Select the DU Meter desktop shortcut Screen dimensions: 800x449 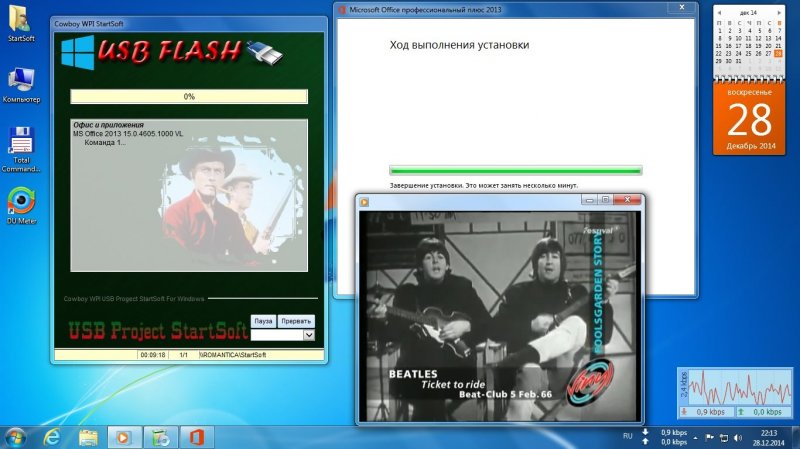tap(21, 206)
